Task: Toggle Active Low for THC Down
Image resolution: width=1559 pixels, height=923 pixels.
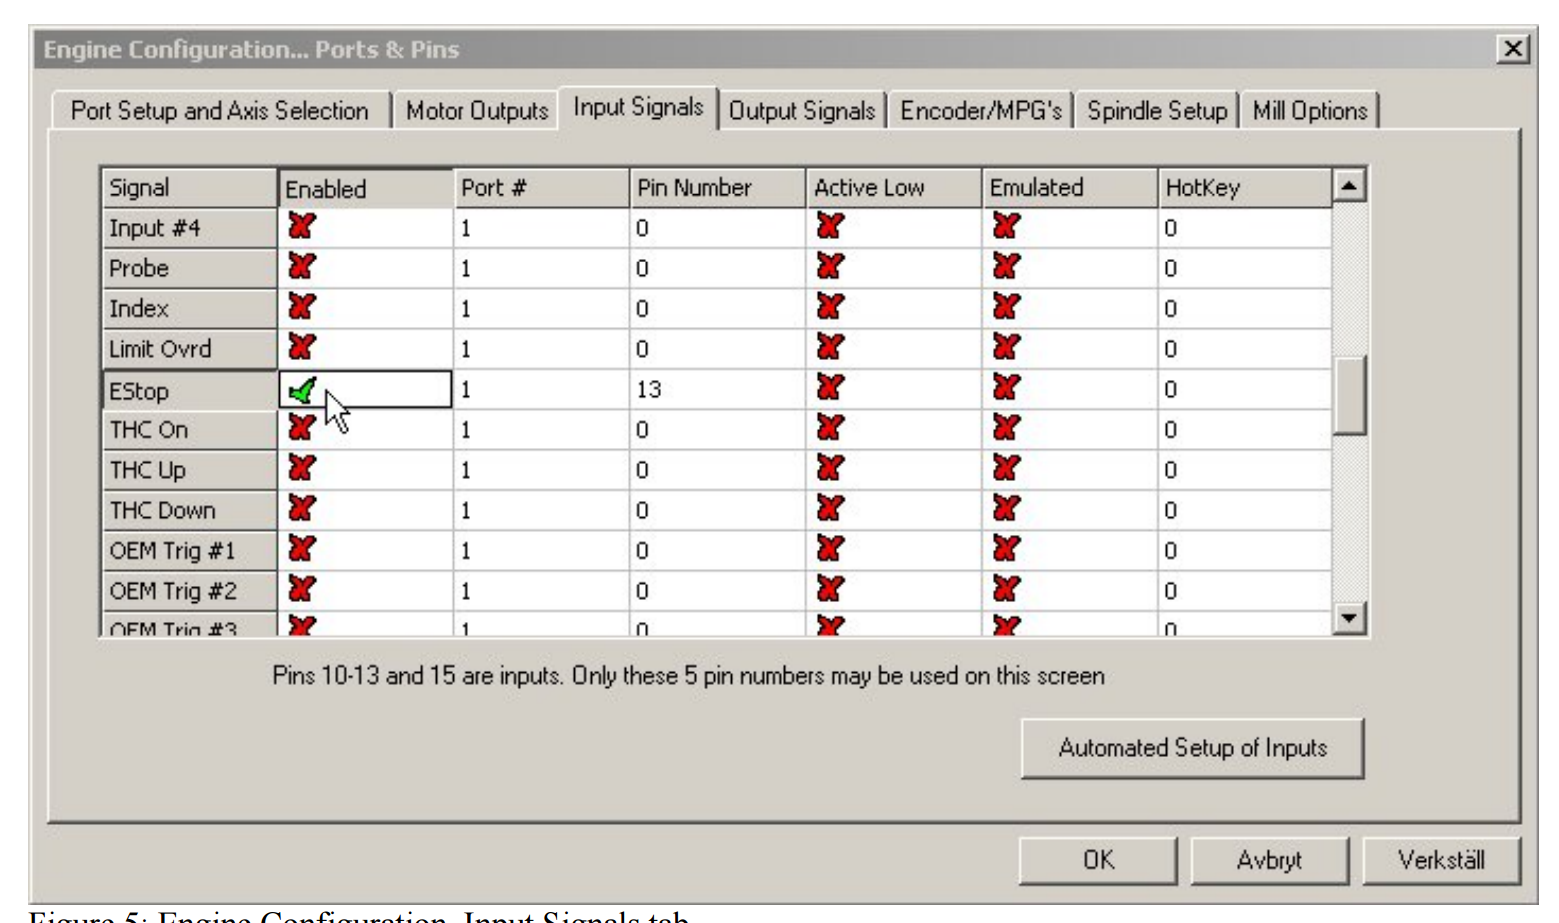Action: tap(830, 509)
